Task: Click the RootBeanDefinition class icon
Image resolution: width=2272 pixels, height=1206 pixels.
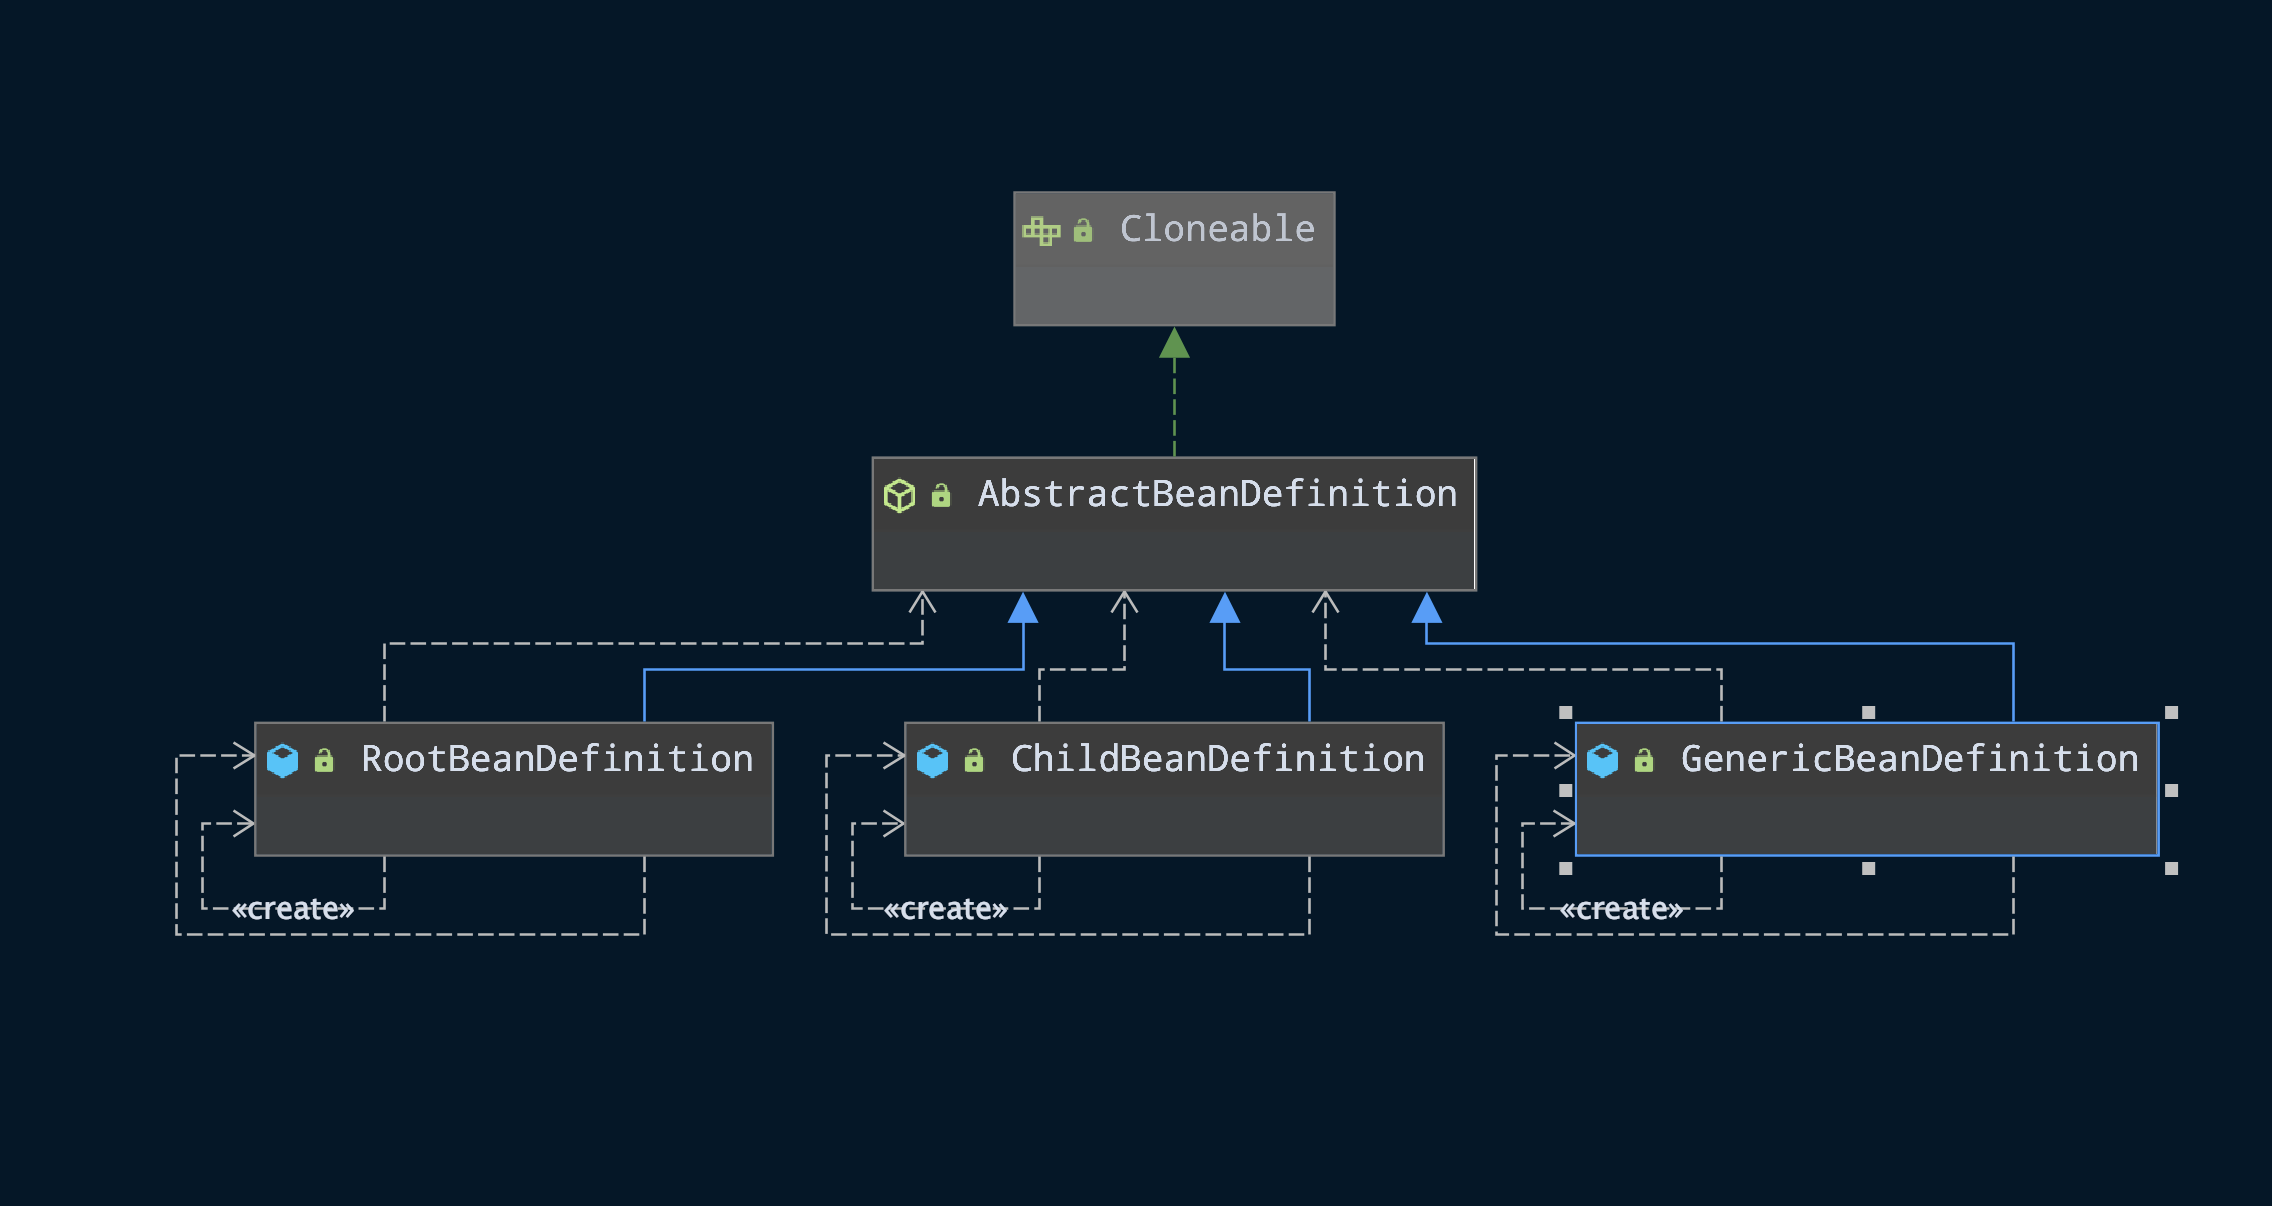Action: tap(283, 760)
